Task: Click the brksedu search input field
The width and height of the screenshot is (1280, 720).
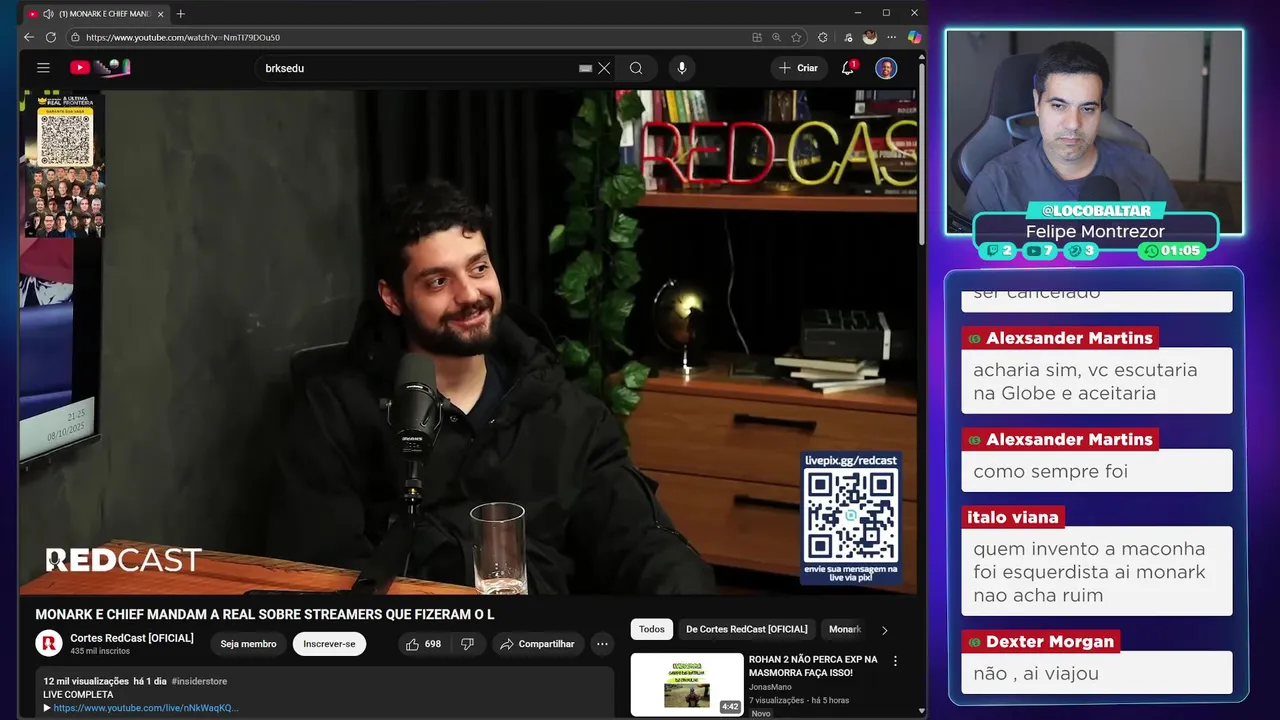Action: pyautogui.click(x=415, y=68)
